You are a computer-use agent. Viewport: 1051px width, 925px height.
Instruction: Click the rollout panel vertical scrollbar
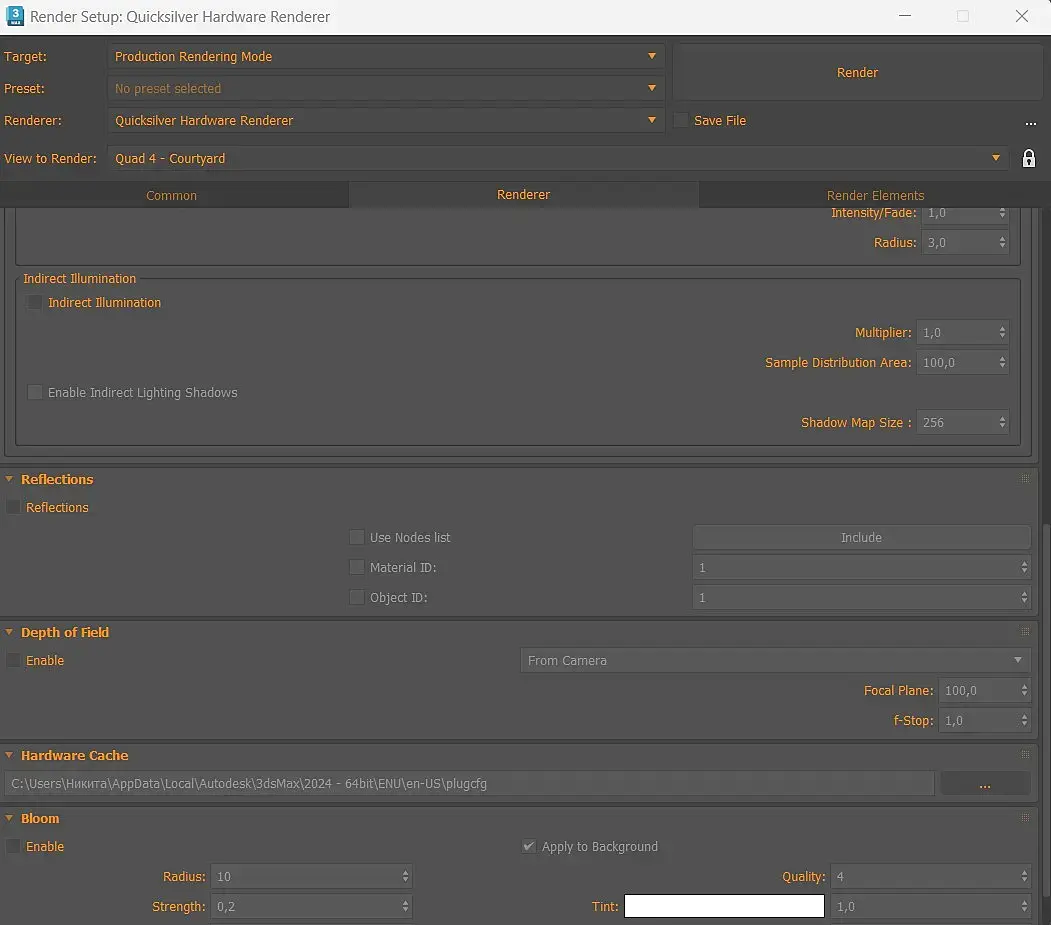(x=1046, y=711)
